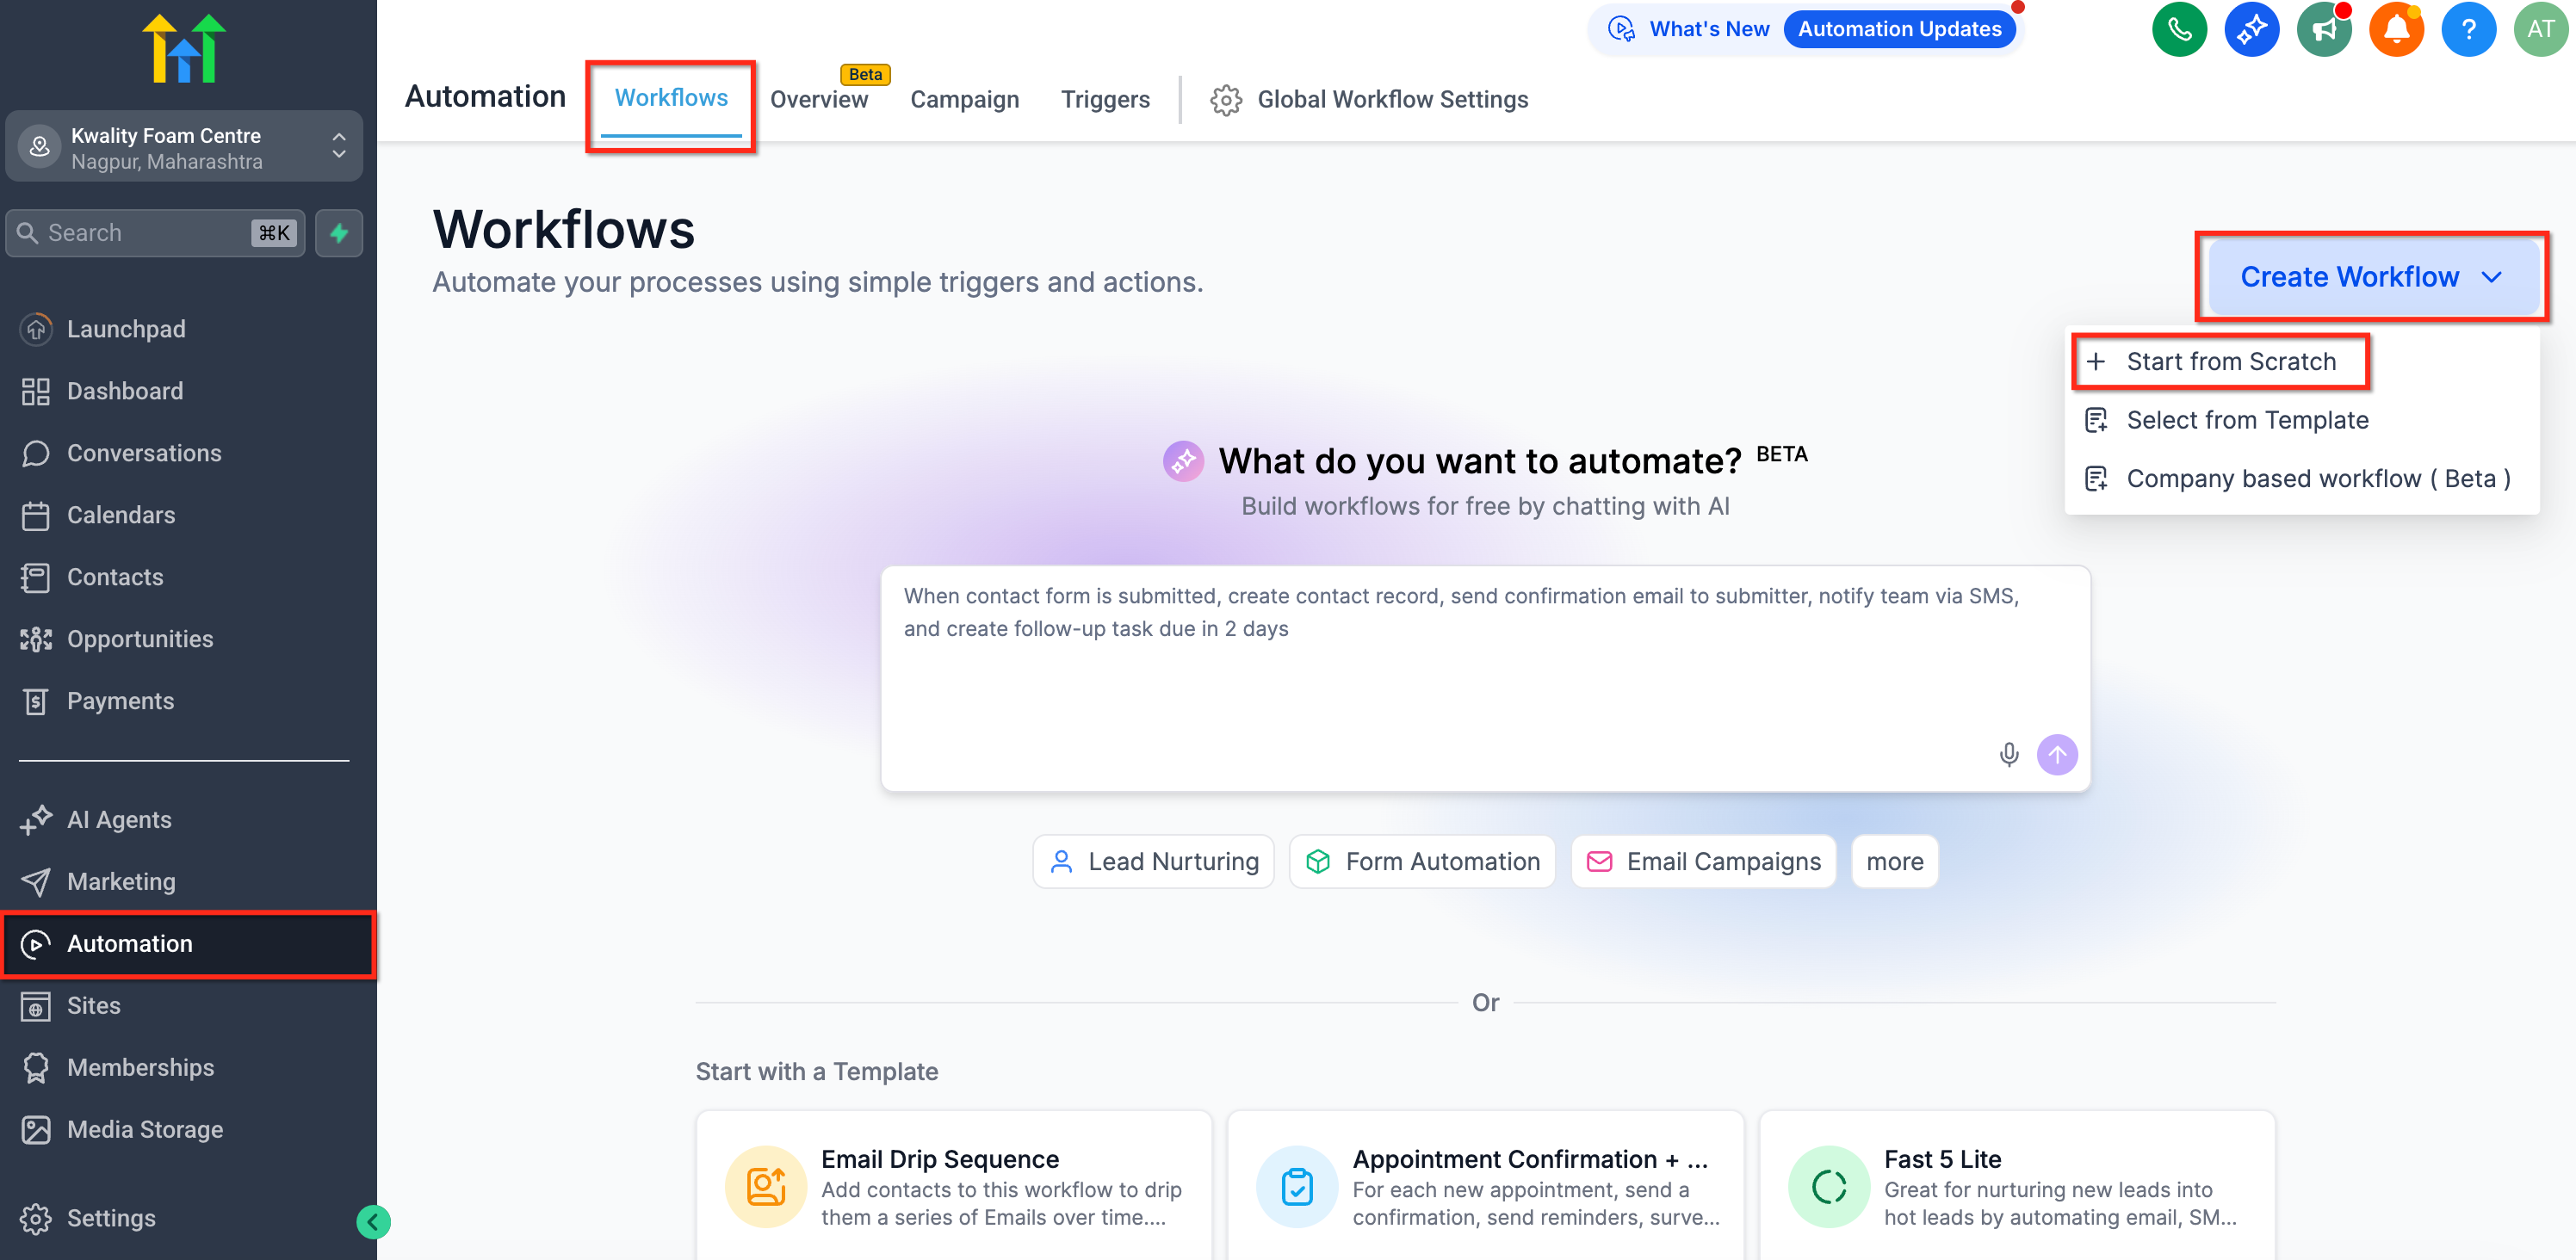Choose Select from Template menu item

click(2246, 420)
